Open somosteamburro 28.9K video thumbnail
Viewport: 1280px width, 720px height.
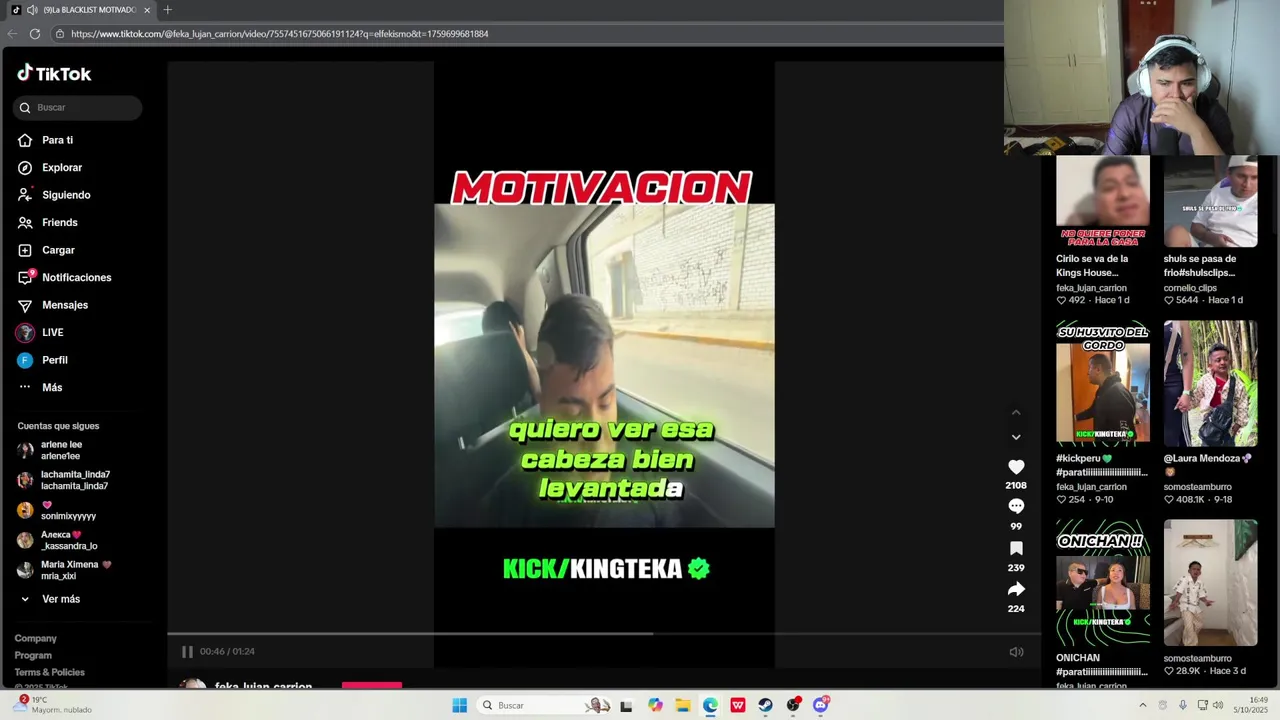click(x=1210, y=582)
